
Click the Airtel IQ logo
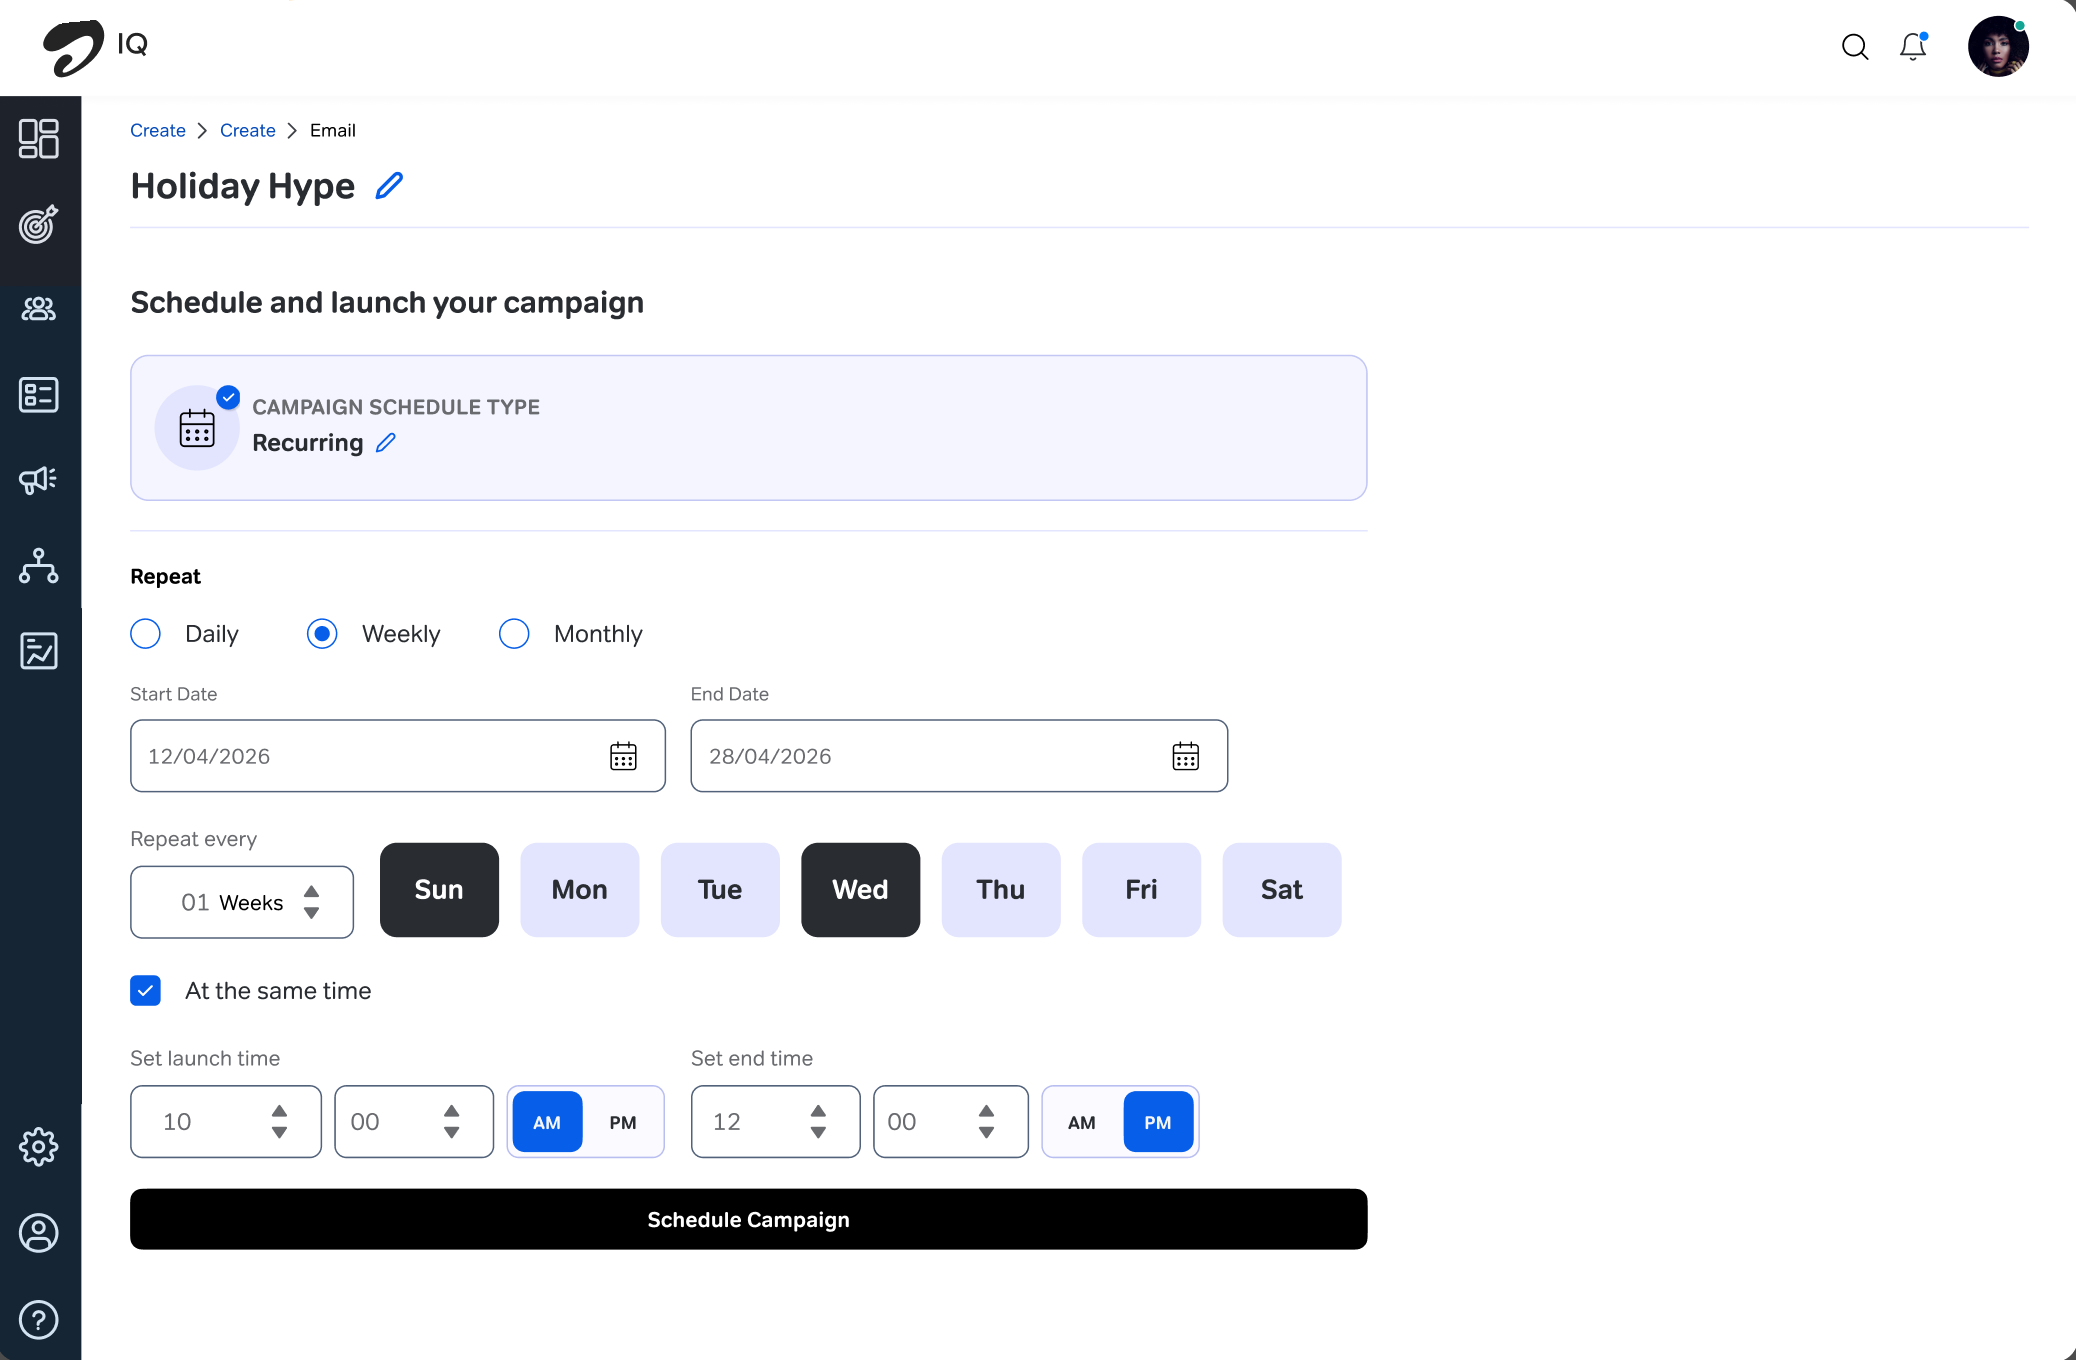96,47
